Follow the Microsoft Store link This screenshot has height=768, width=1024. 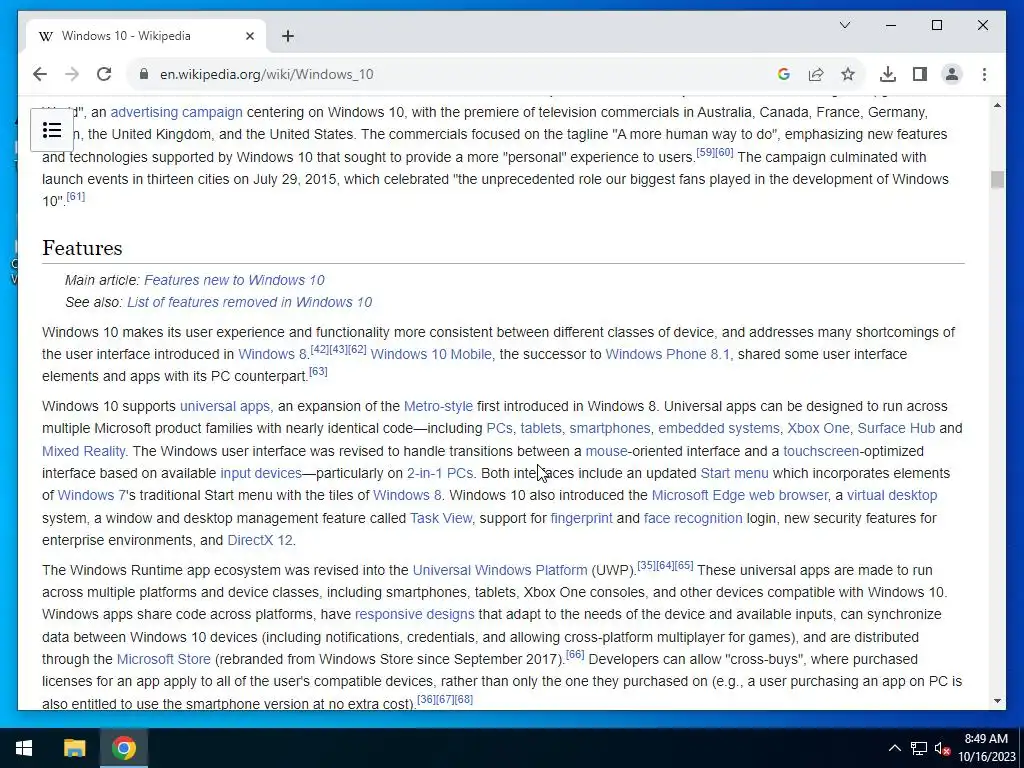point(164,660)
